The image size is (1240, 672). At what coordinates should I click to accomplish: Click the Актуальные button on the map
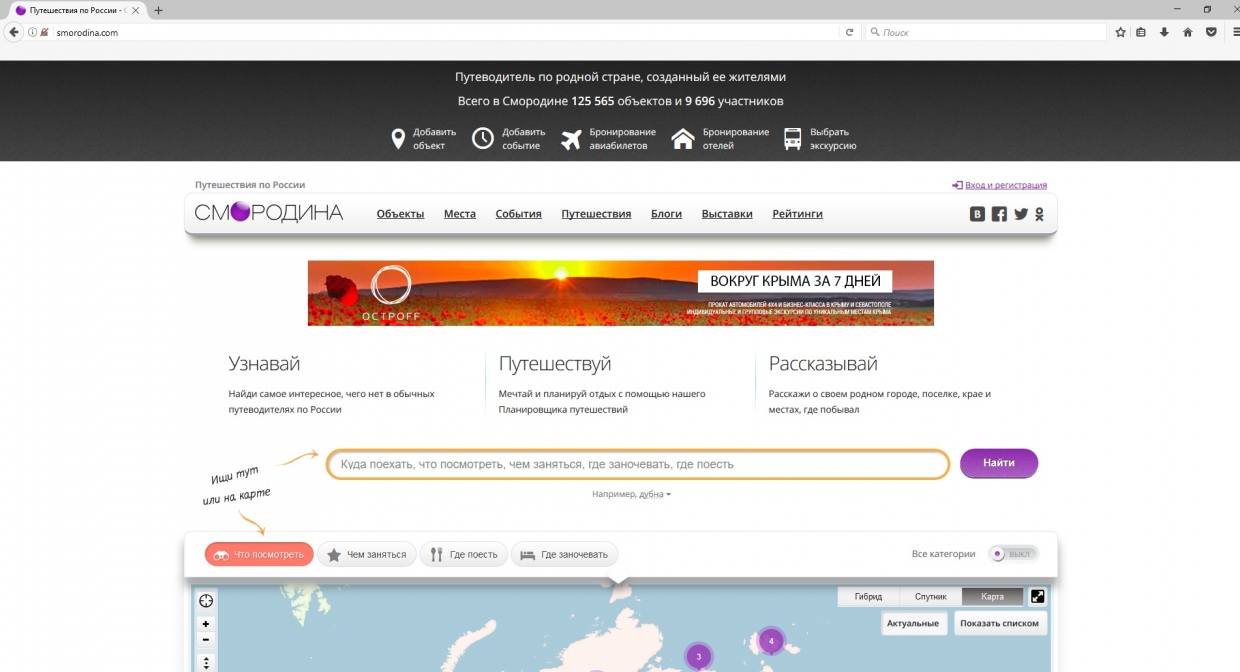click(913, 623)
